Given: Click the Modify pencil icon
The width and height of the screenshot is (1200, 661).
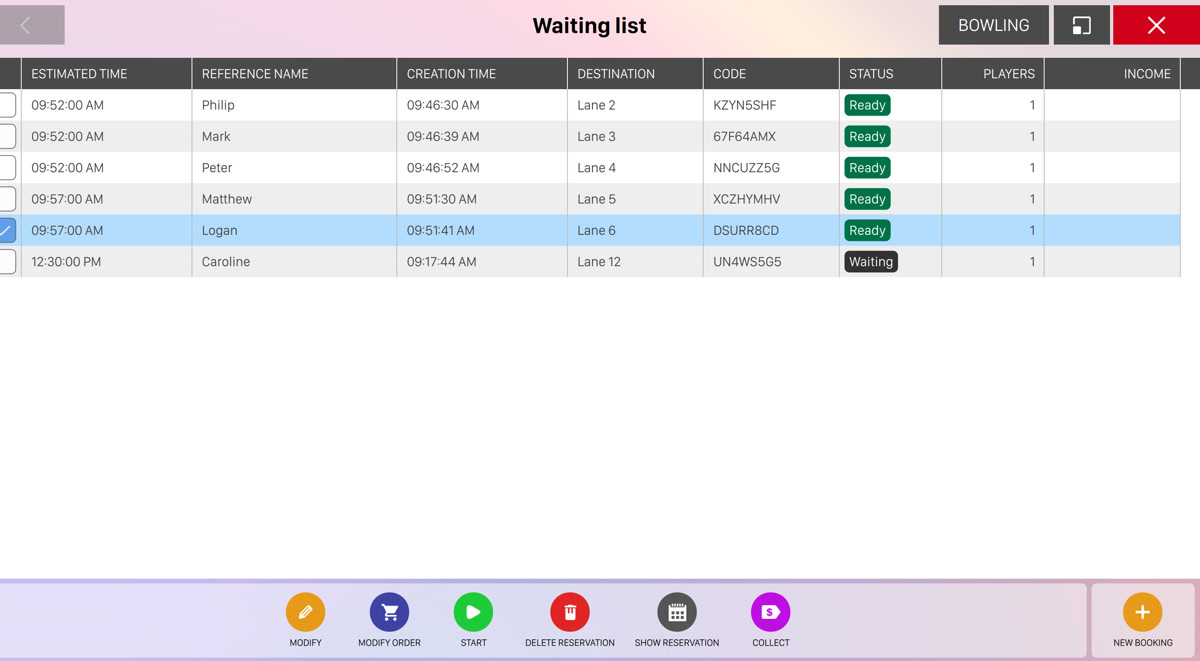Looking at the screenshot, I should (305, 612).
